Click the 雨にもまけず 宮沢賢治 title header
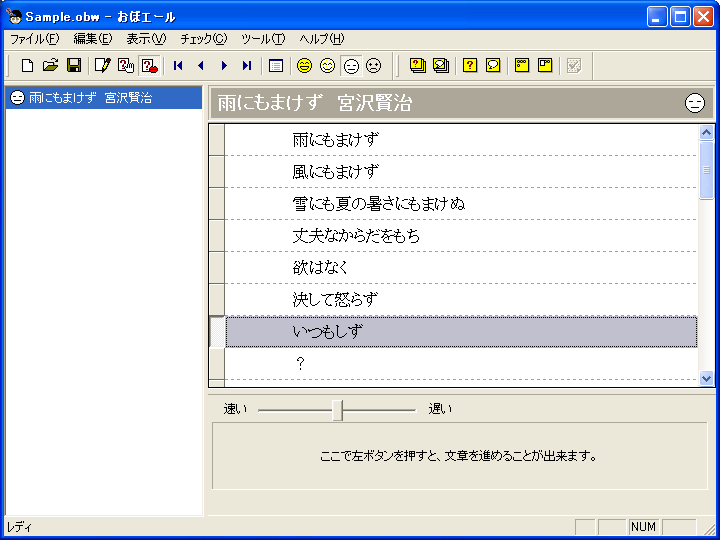 point(462,103)
